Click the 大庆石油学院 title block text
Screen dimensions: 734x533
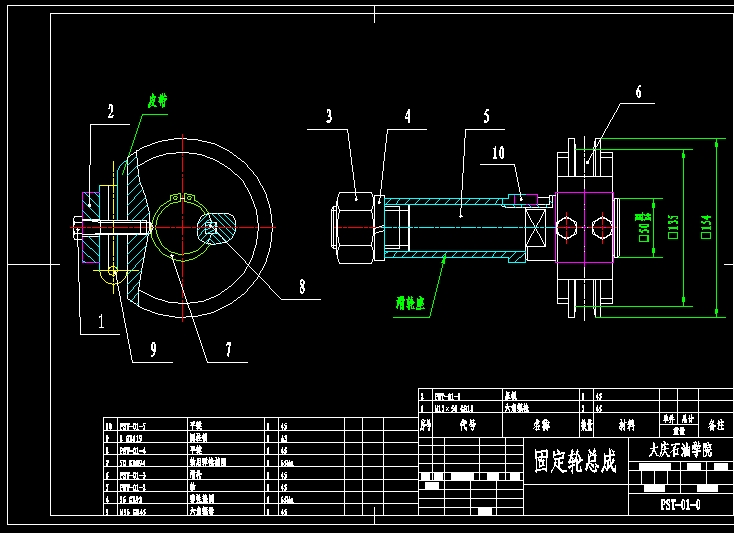point(680,450)
